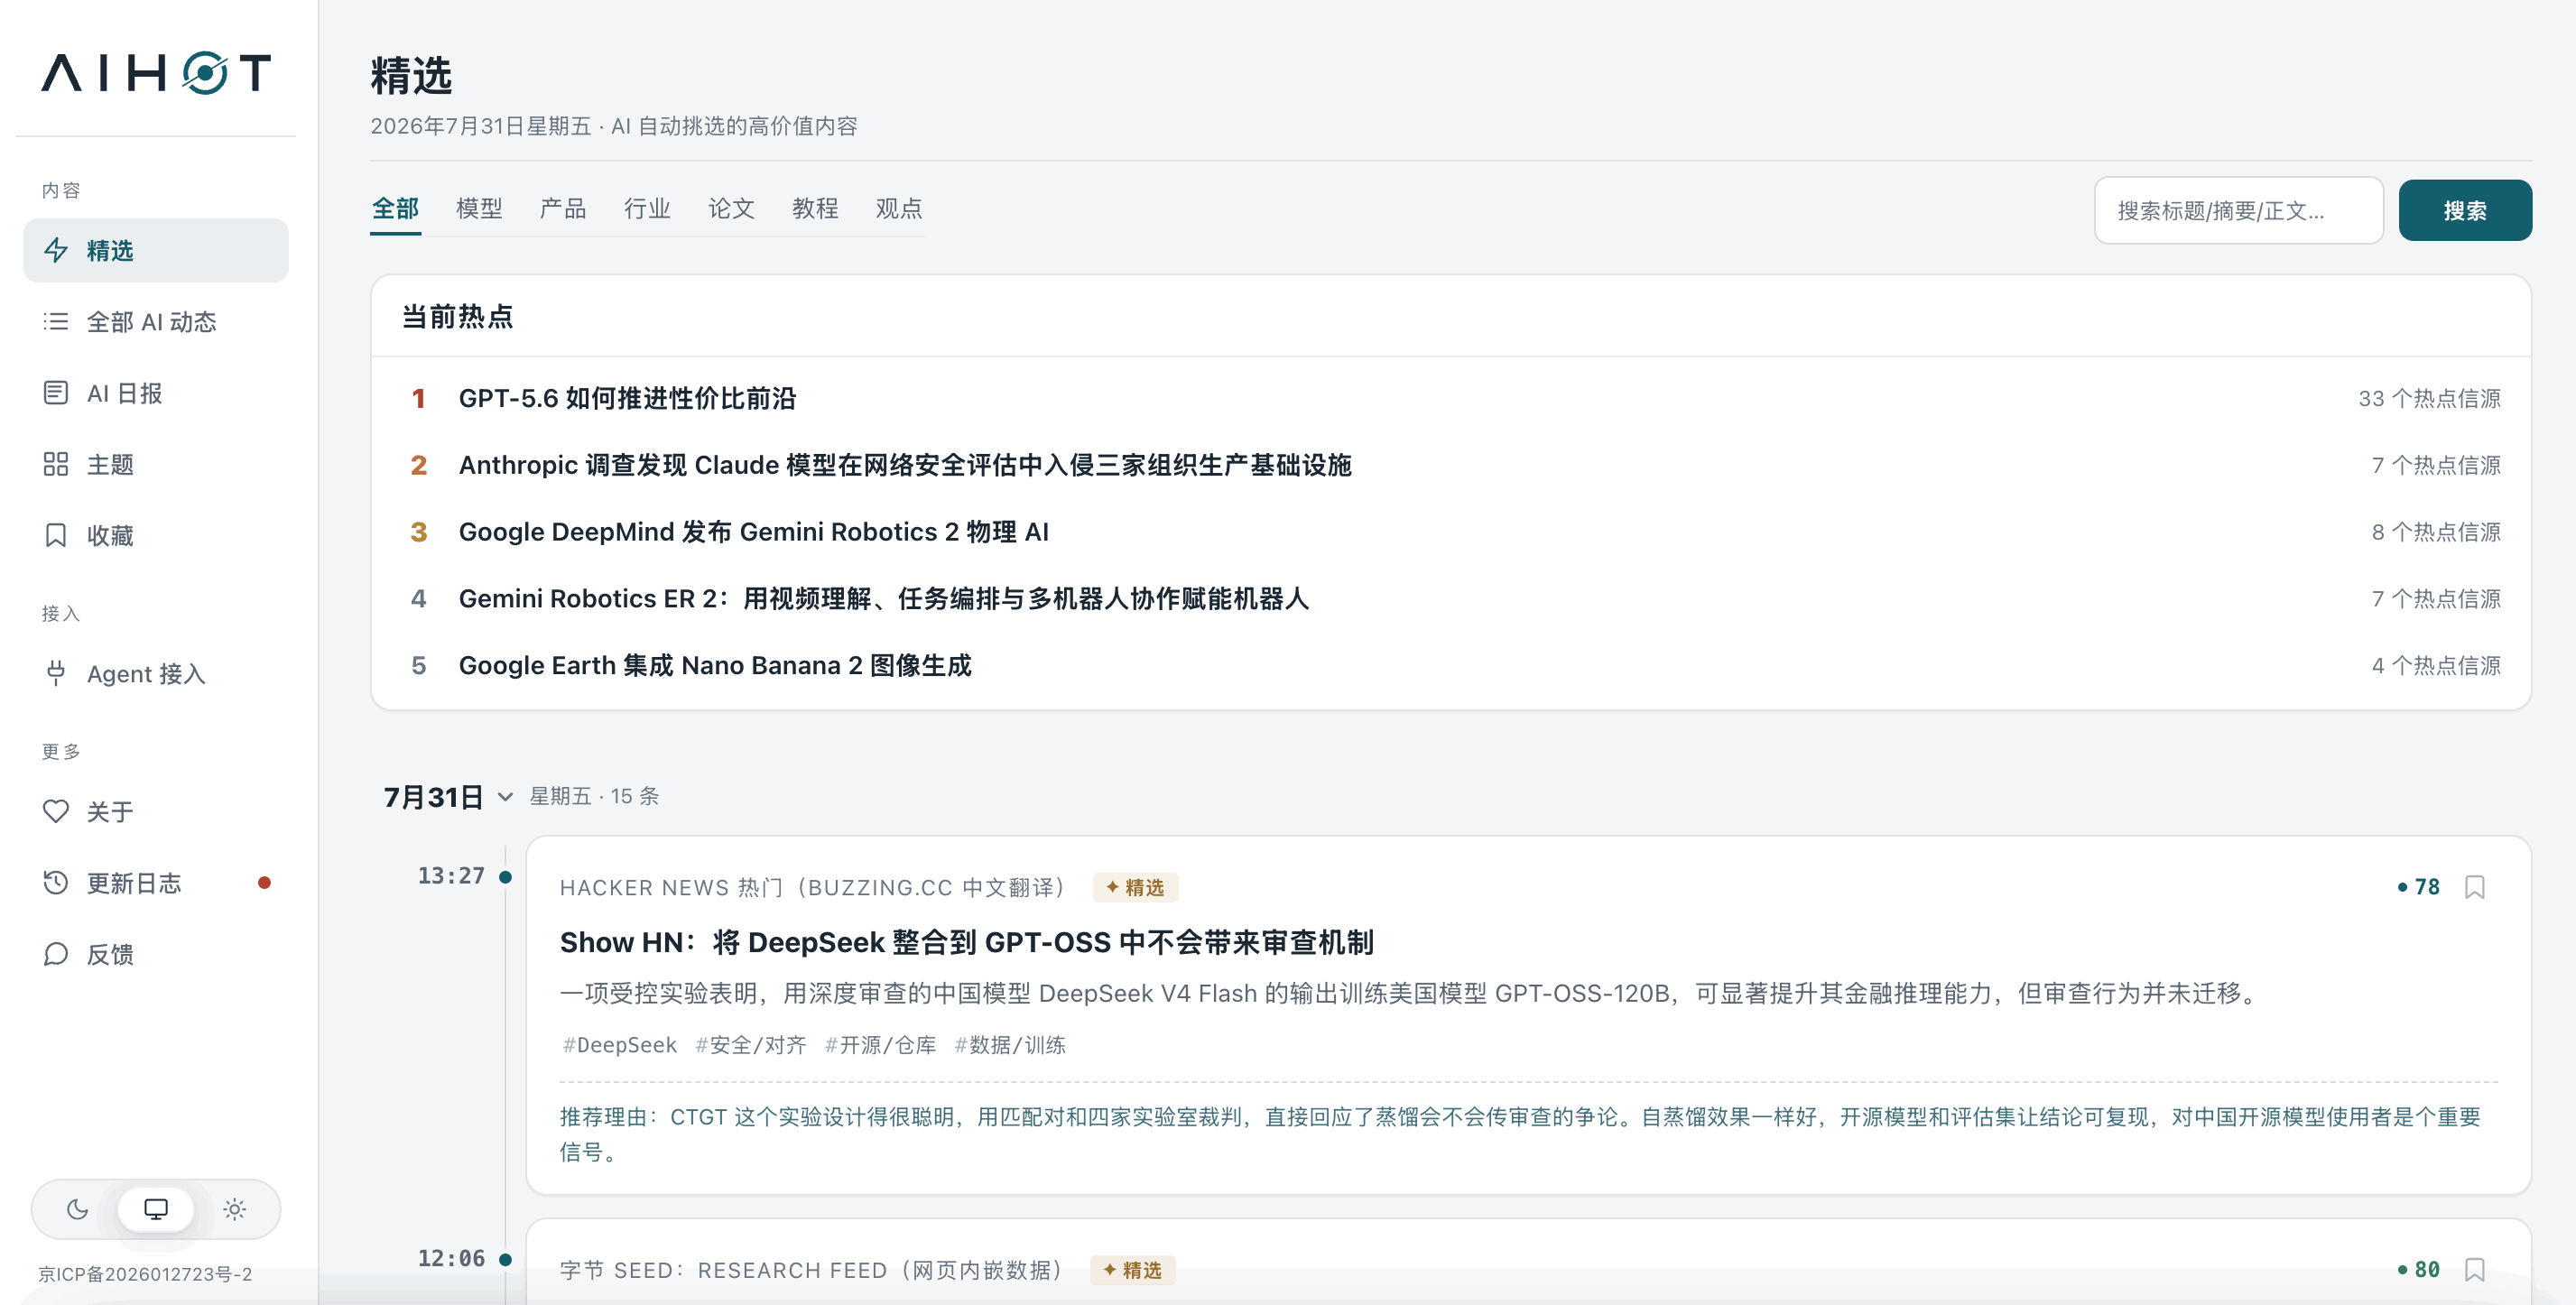This screenshot has height=1305, width=2576.
Task: Open the 教程 tab
Action: click(815, 208)
